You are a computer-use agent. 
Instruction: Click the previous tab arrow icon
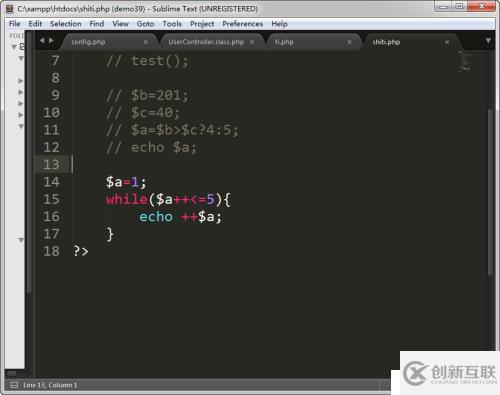[x=42, y=40]
